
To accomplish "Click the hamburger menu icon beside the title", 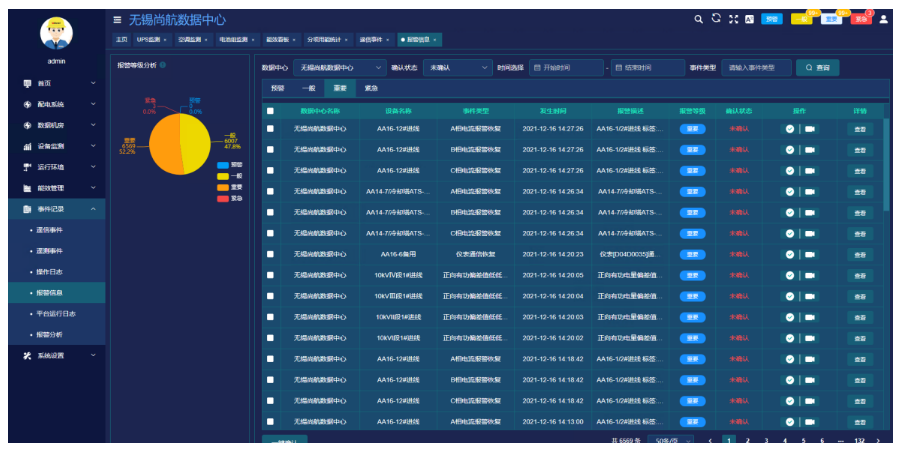I will coord(118,19).
